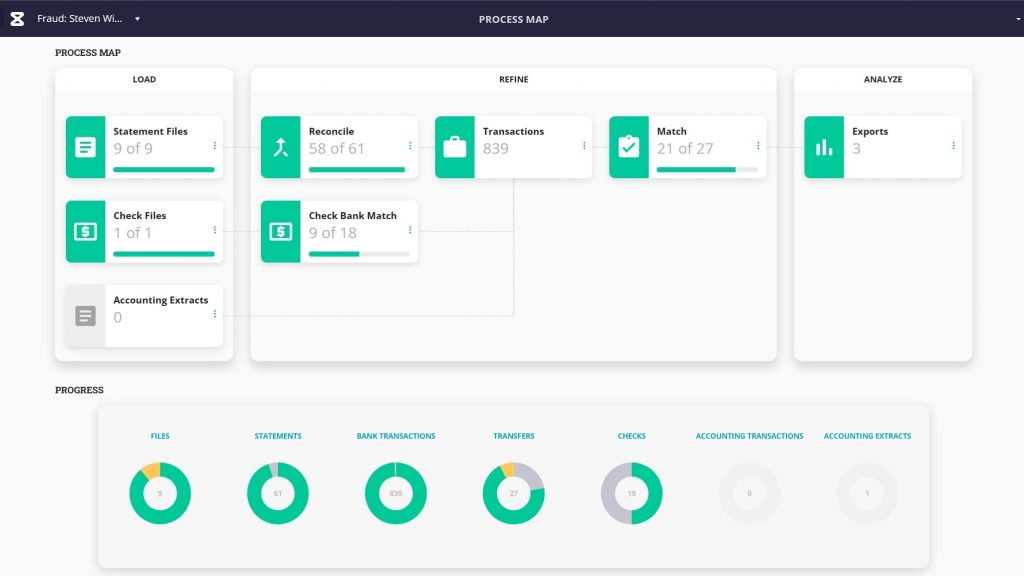Click the Transfers donut chart
The height and width of the screenshot is (576, 1024).
pyautogui.click(x=513, y=493)
